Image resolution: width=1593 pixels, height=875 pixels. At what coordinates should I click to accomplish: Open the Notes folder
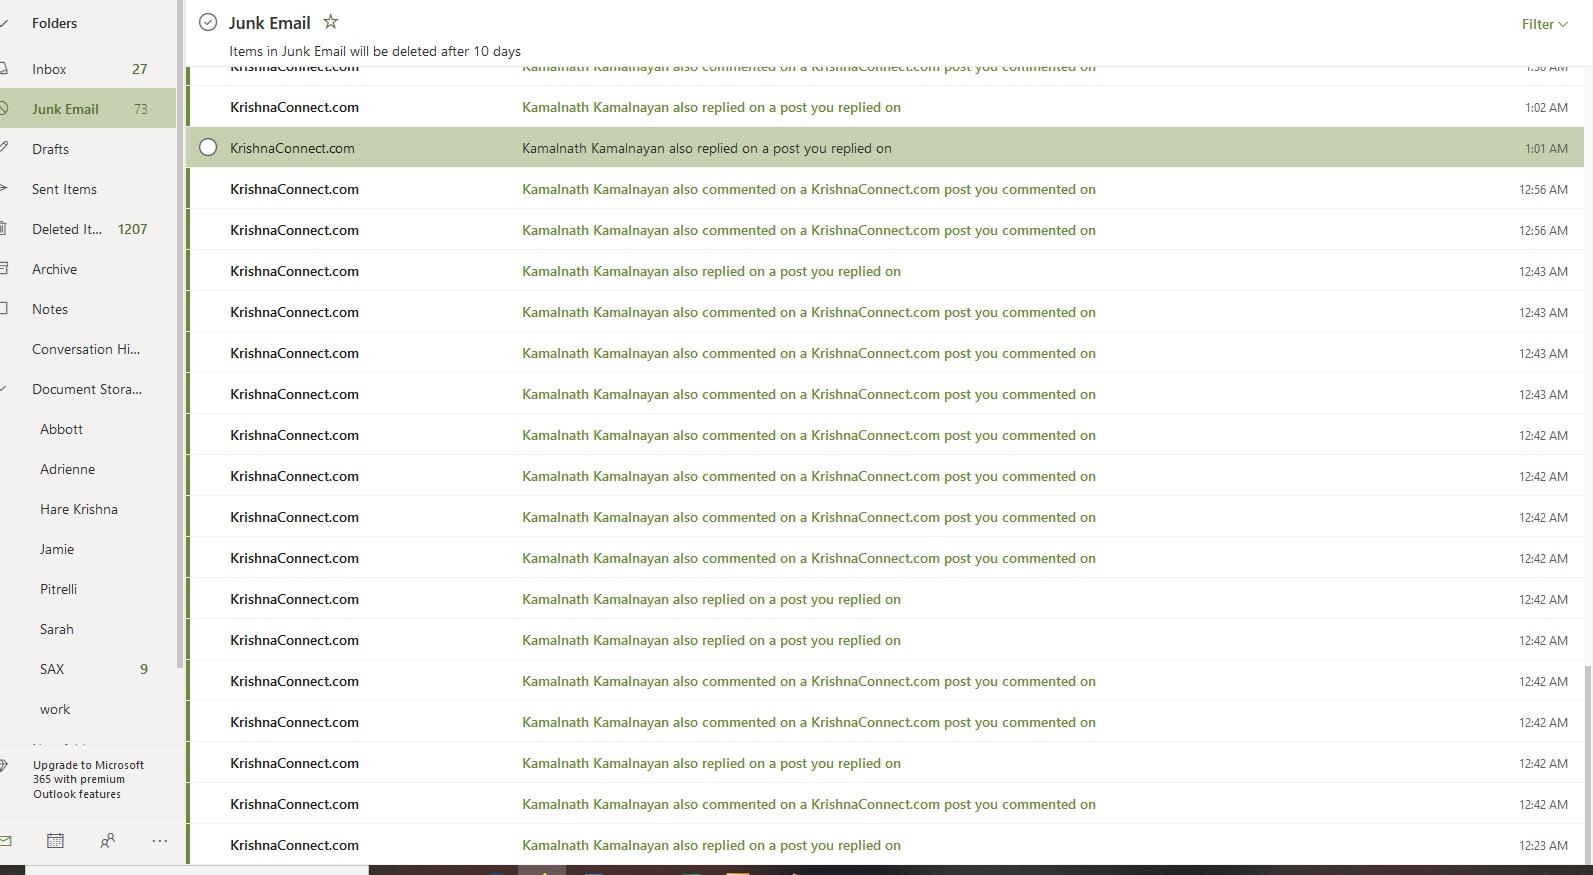tap(88, 309)
